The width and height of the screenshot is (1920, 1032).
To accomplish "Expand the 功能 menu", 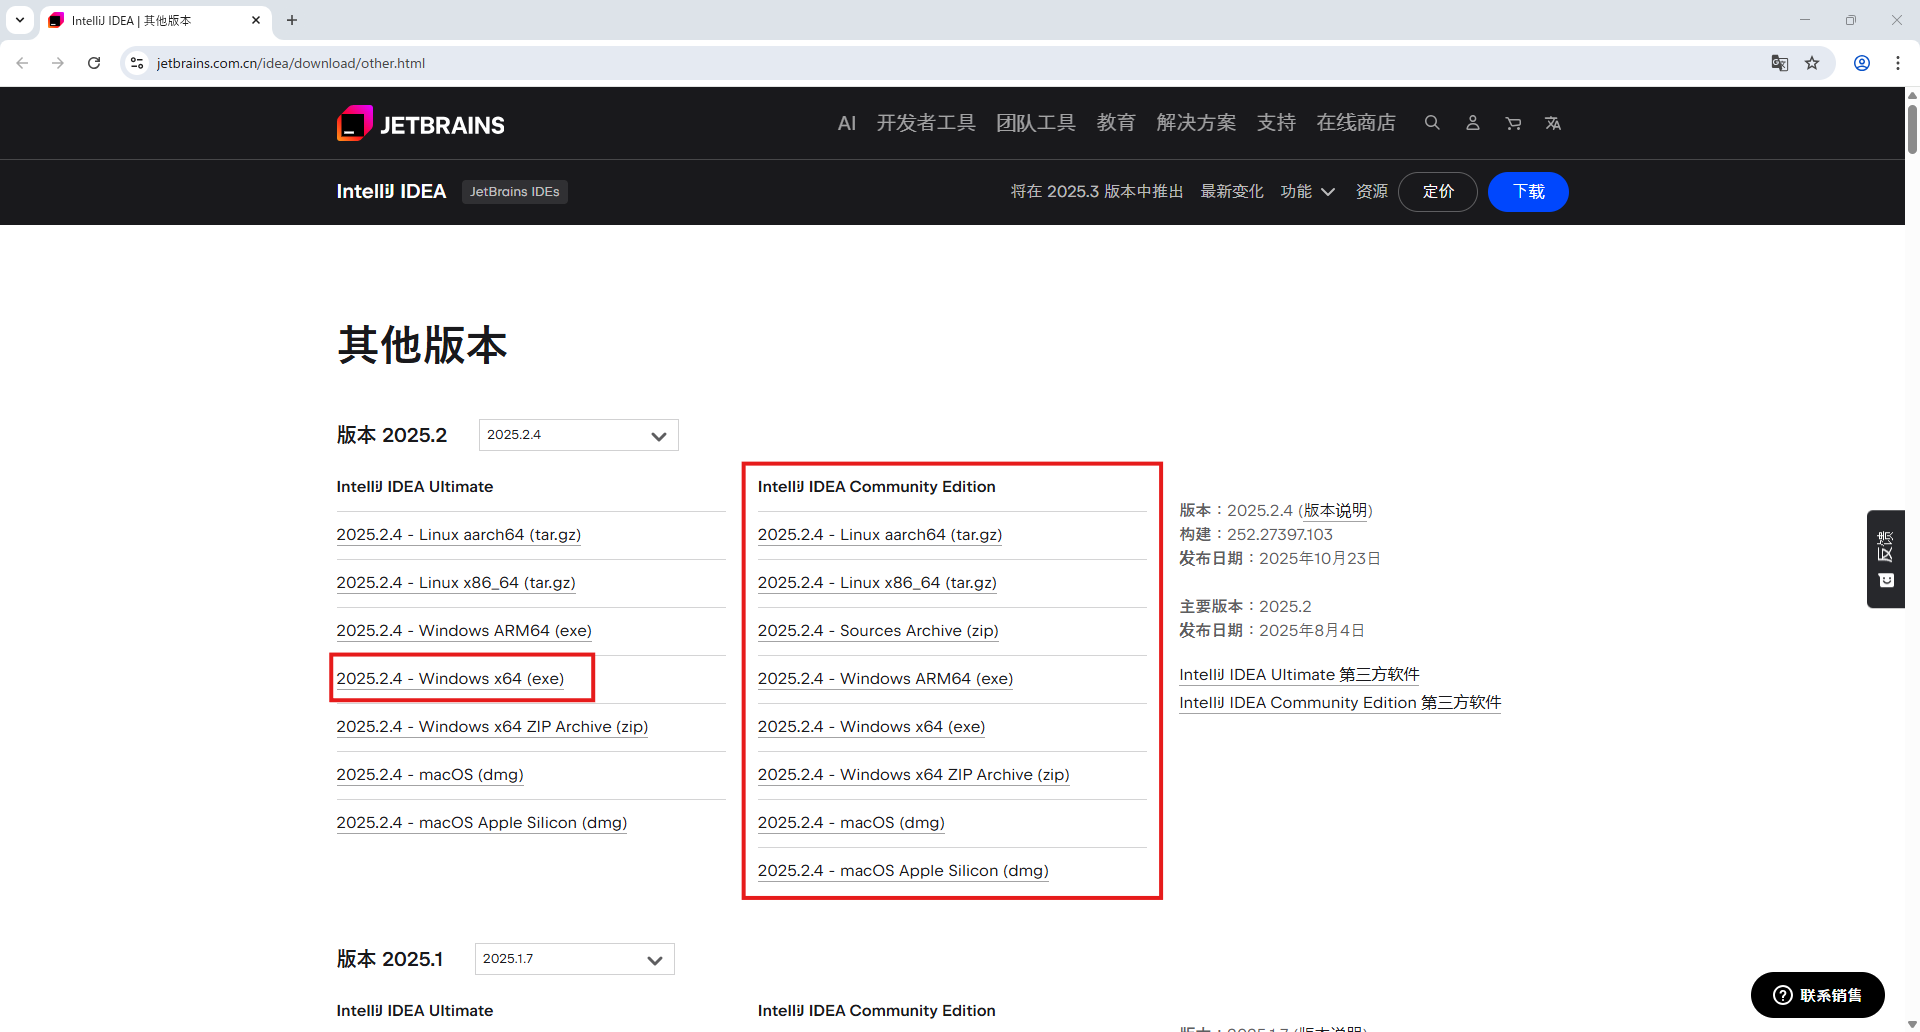I will point(1308,191).
